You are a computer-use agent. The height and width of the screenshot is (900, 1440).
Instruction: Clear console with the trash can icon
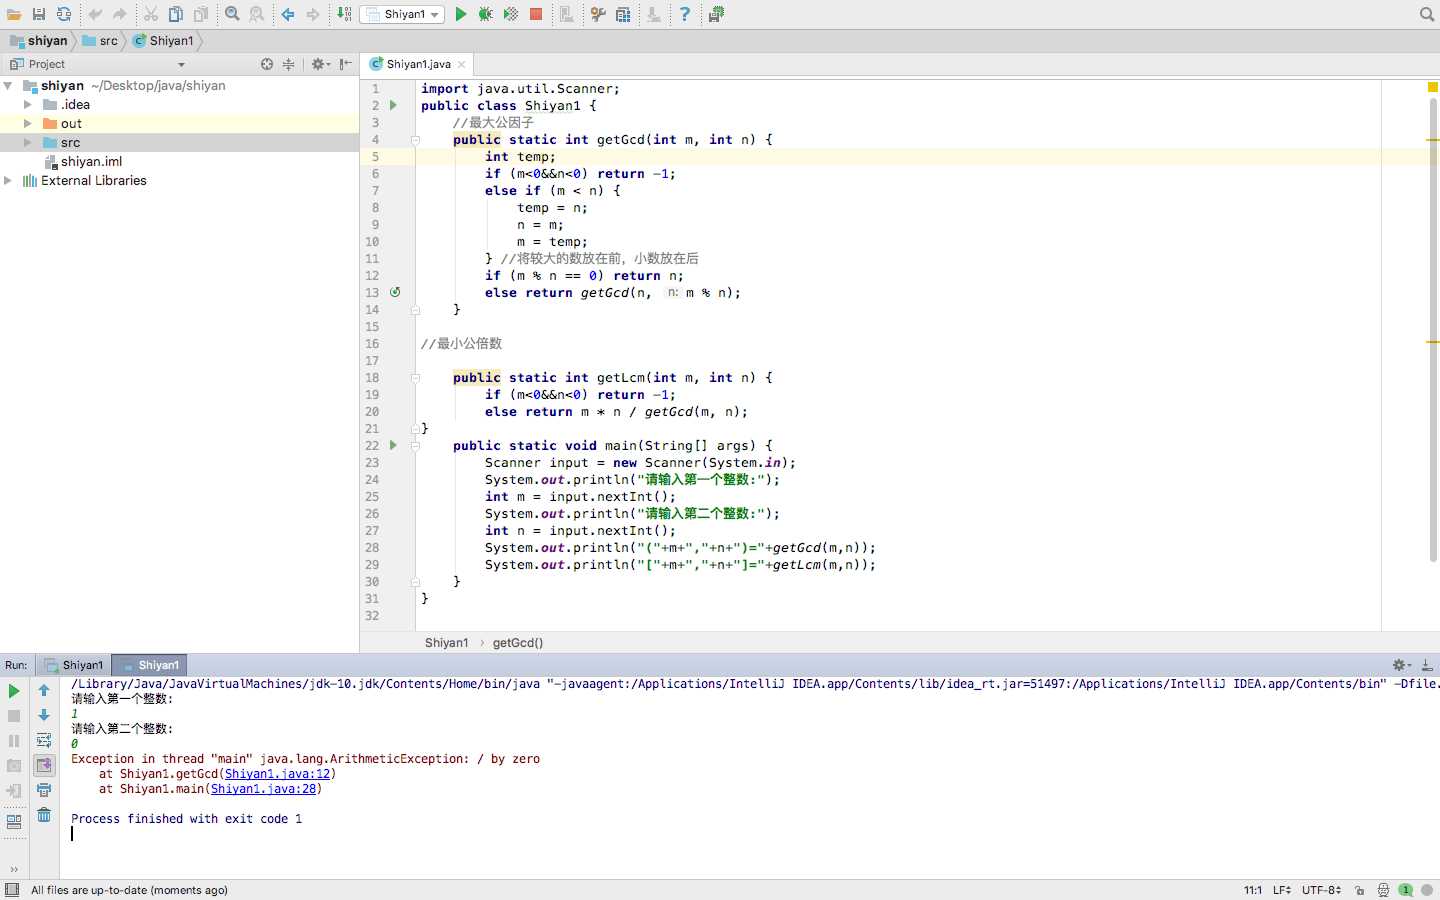[x=44, y=815]
